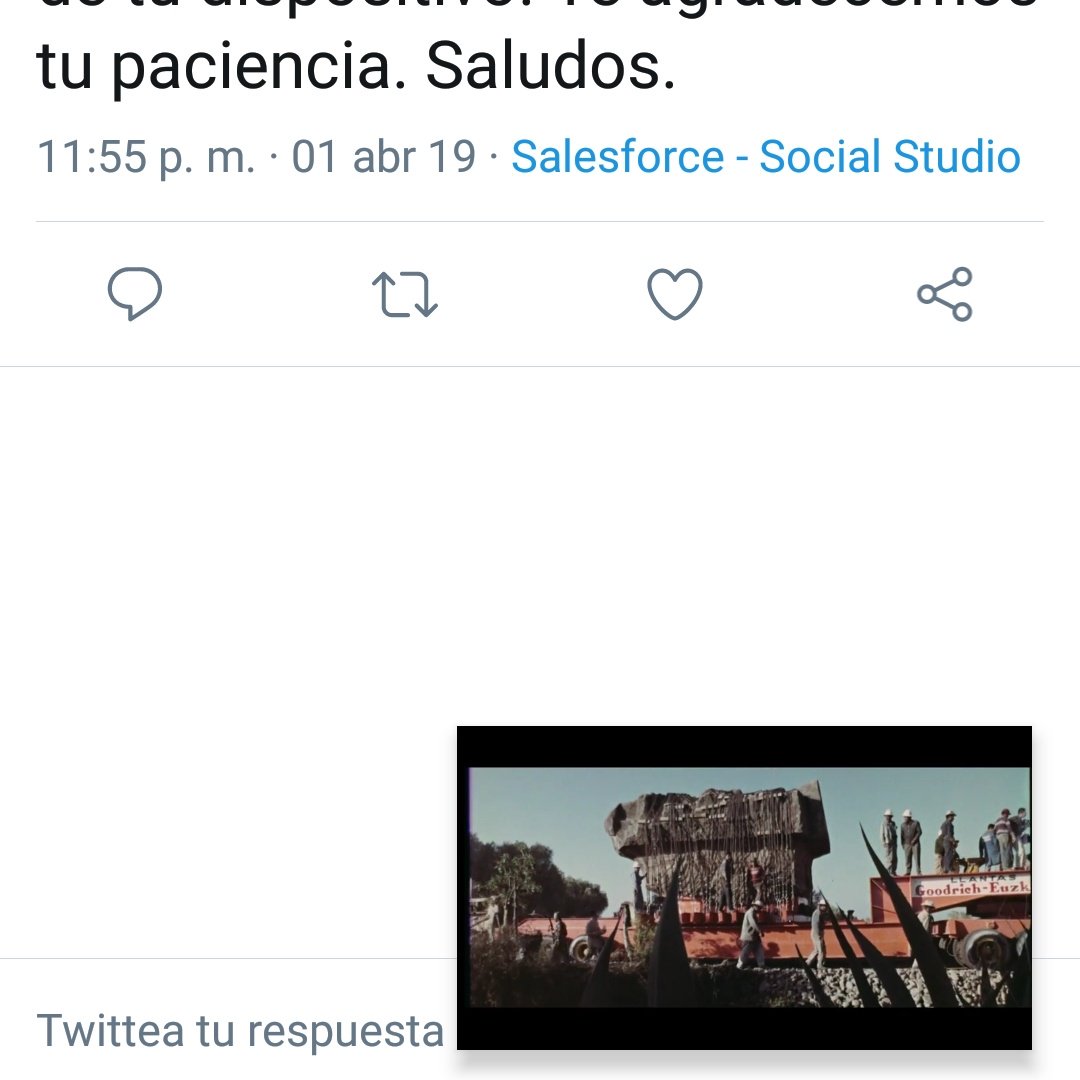The width and height of the screenshot is (1080, 1080).
Task: Click the 11:55 p. m. timestamp
Action: click(146, 157)
